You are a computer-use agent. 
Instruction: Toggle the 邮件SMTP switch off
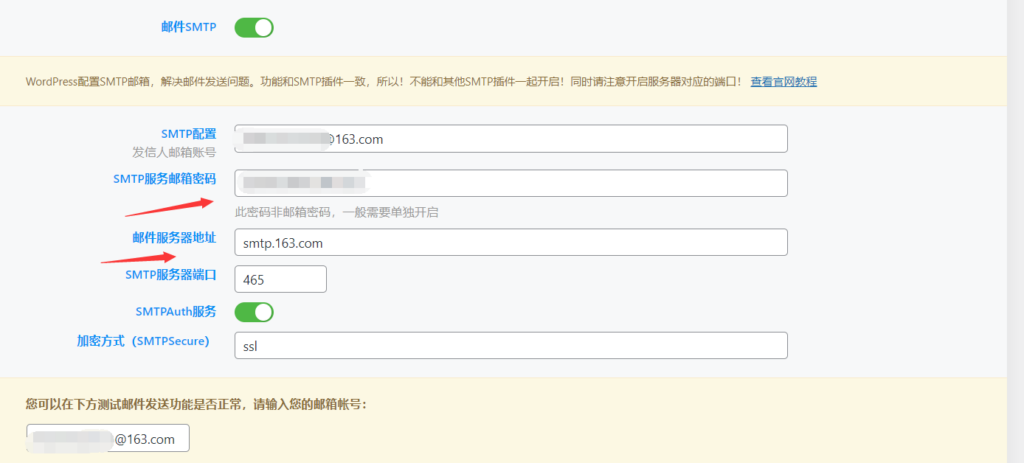pos(254,27)
